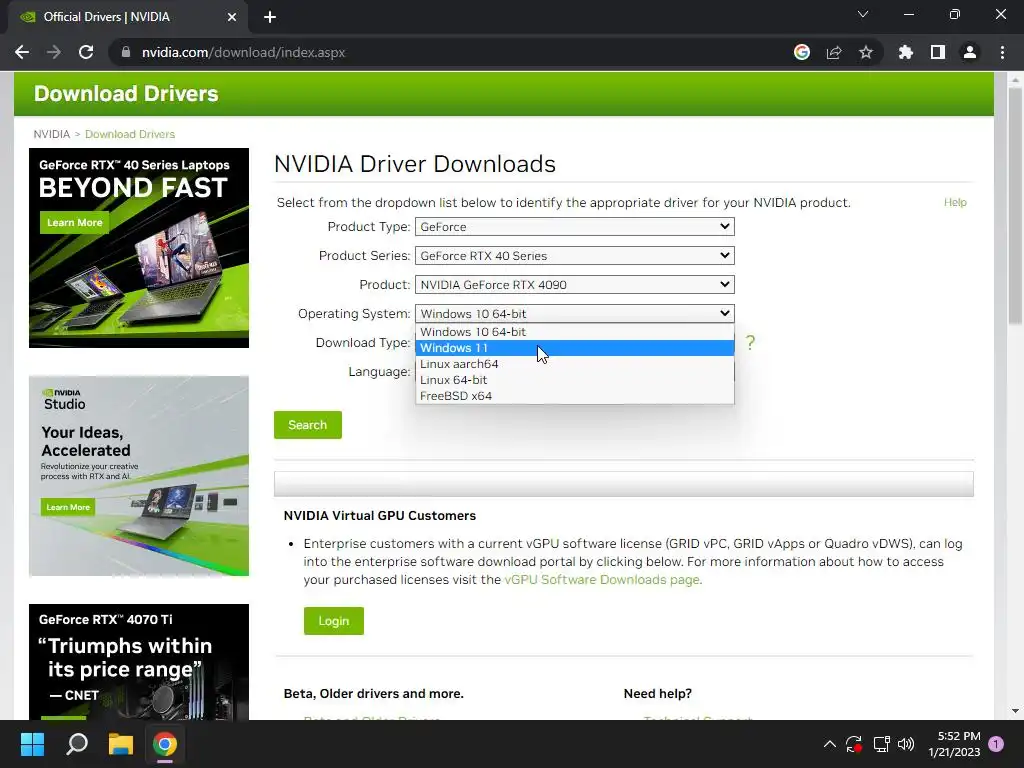Open the Product Type dropdown
The width and height of the screenshot is (1024, 768).
pos(575,227)
